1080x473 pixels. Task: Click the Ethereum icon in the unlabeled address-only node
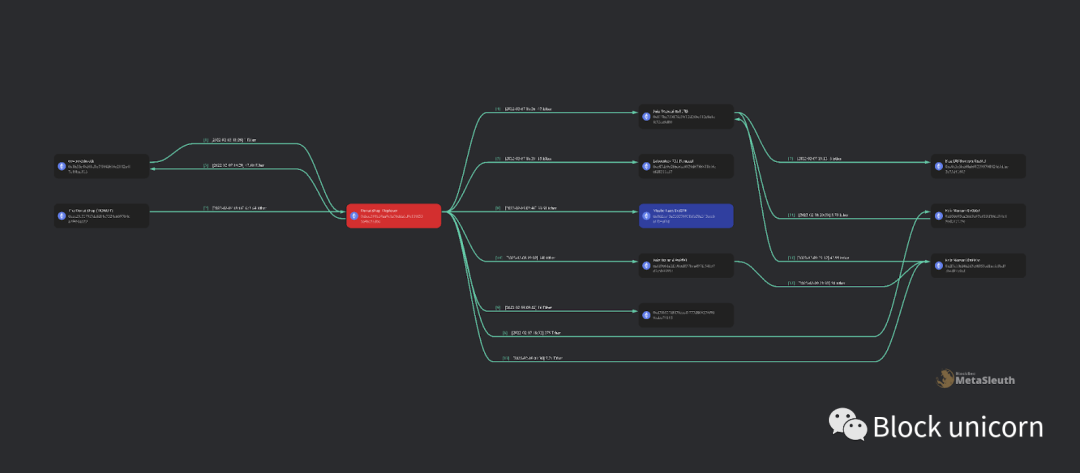click(x=647, y=315)
